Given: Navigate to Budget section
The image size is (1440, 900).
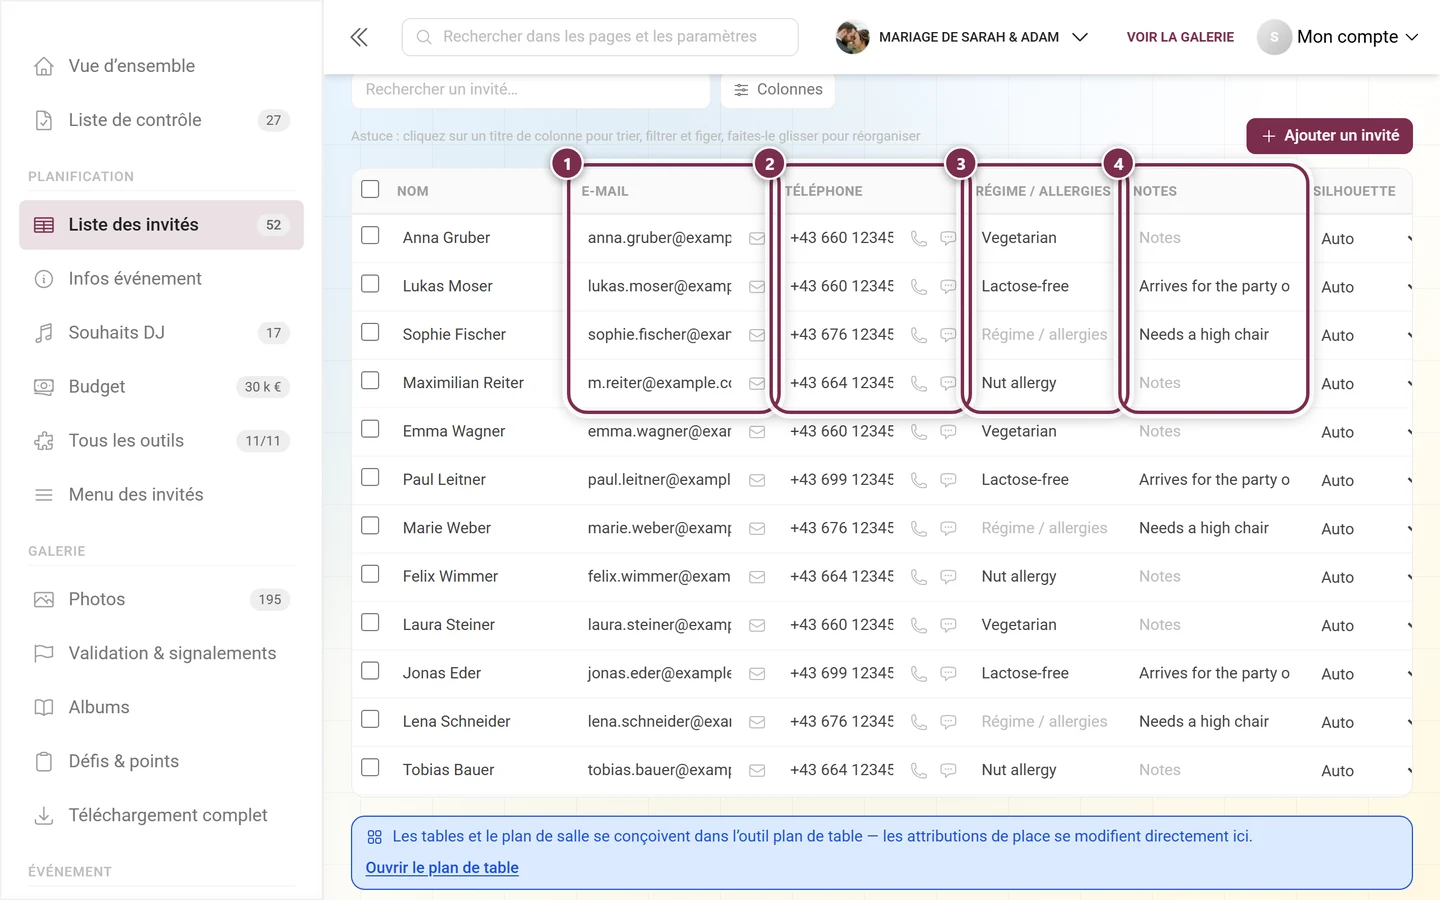Looking at the screenshot, I should pyautogui.click(x=161, y=387).
